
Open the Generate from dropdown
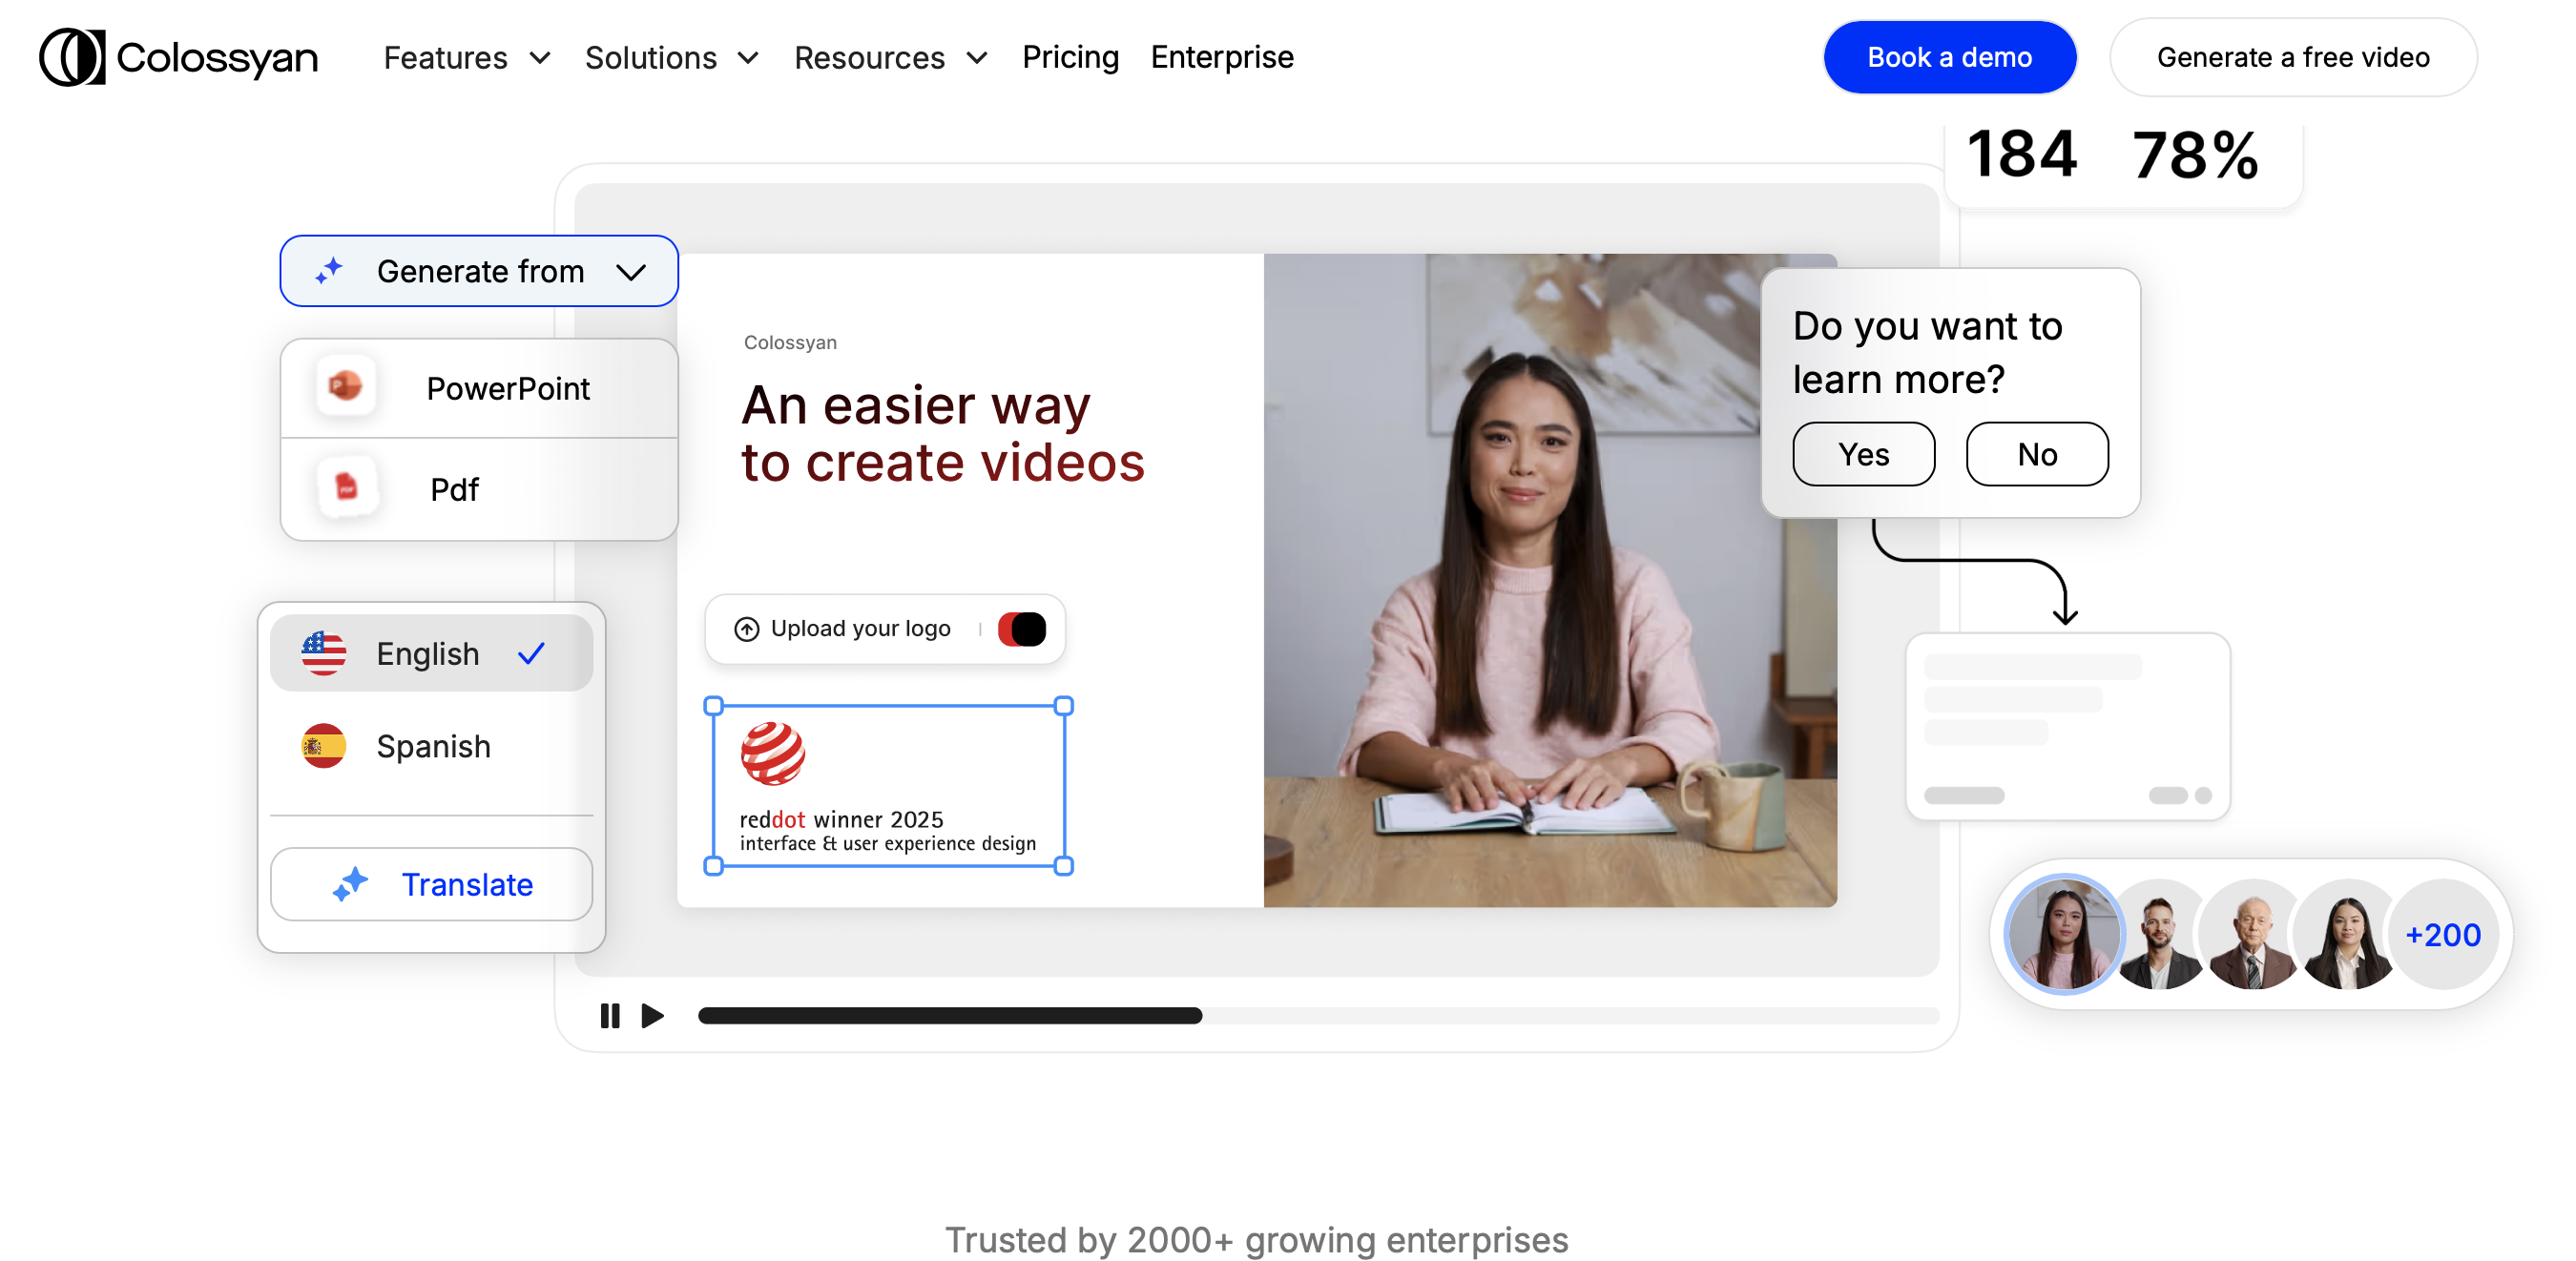pos(479,271)
